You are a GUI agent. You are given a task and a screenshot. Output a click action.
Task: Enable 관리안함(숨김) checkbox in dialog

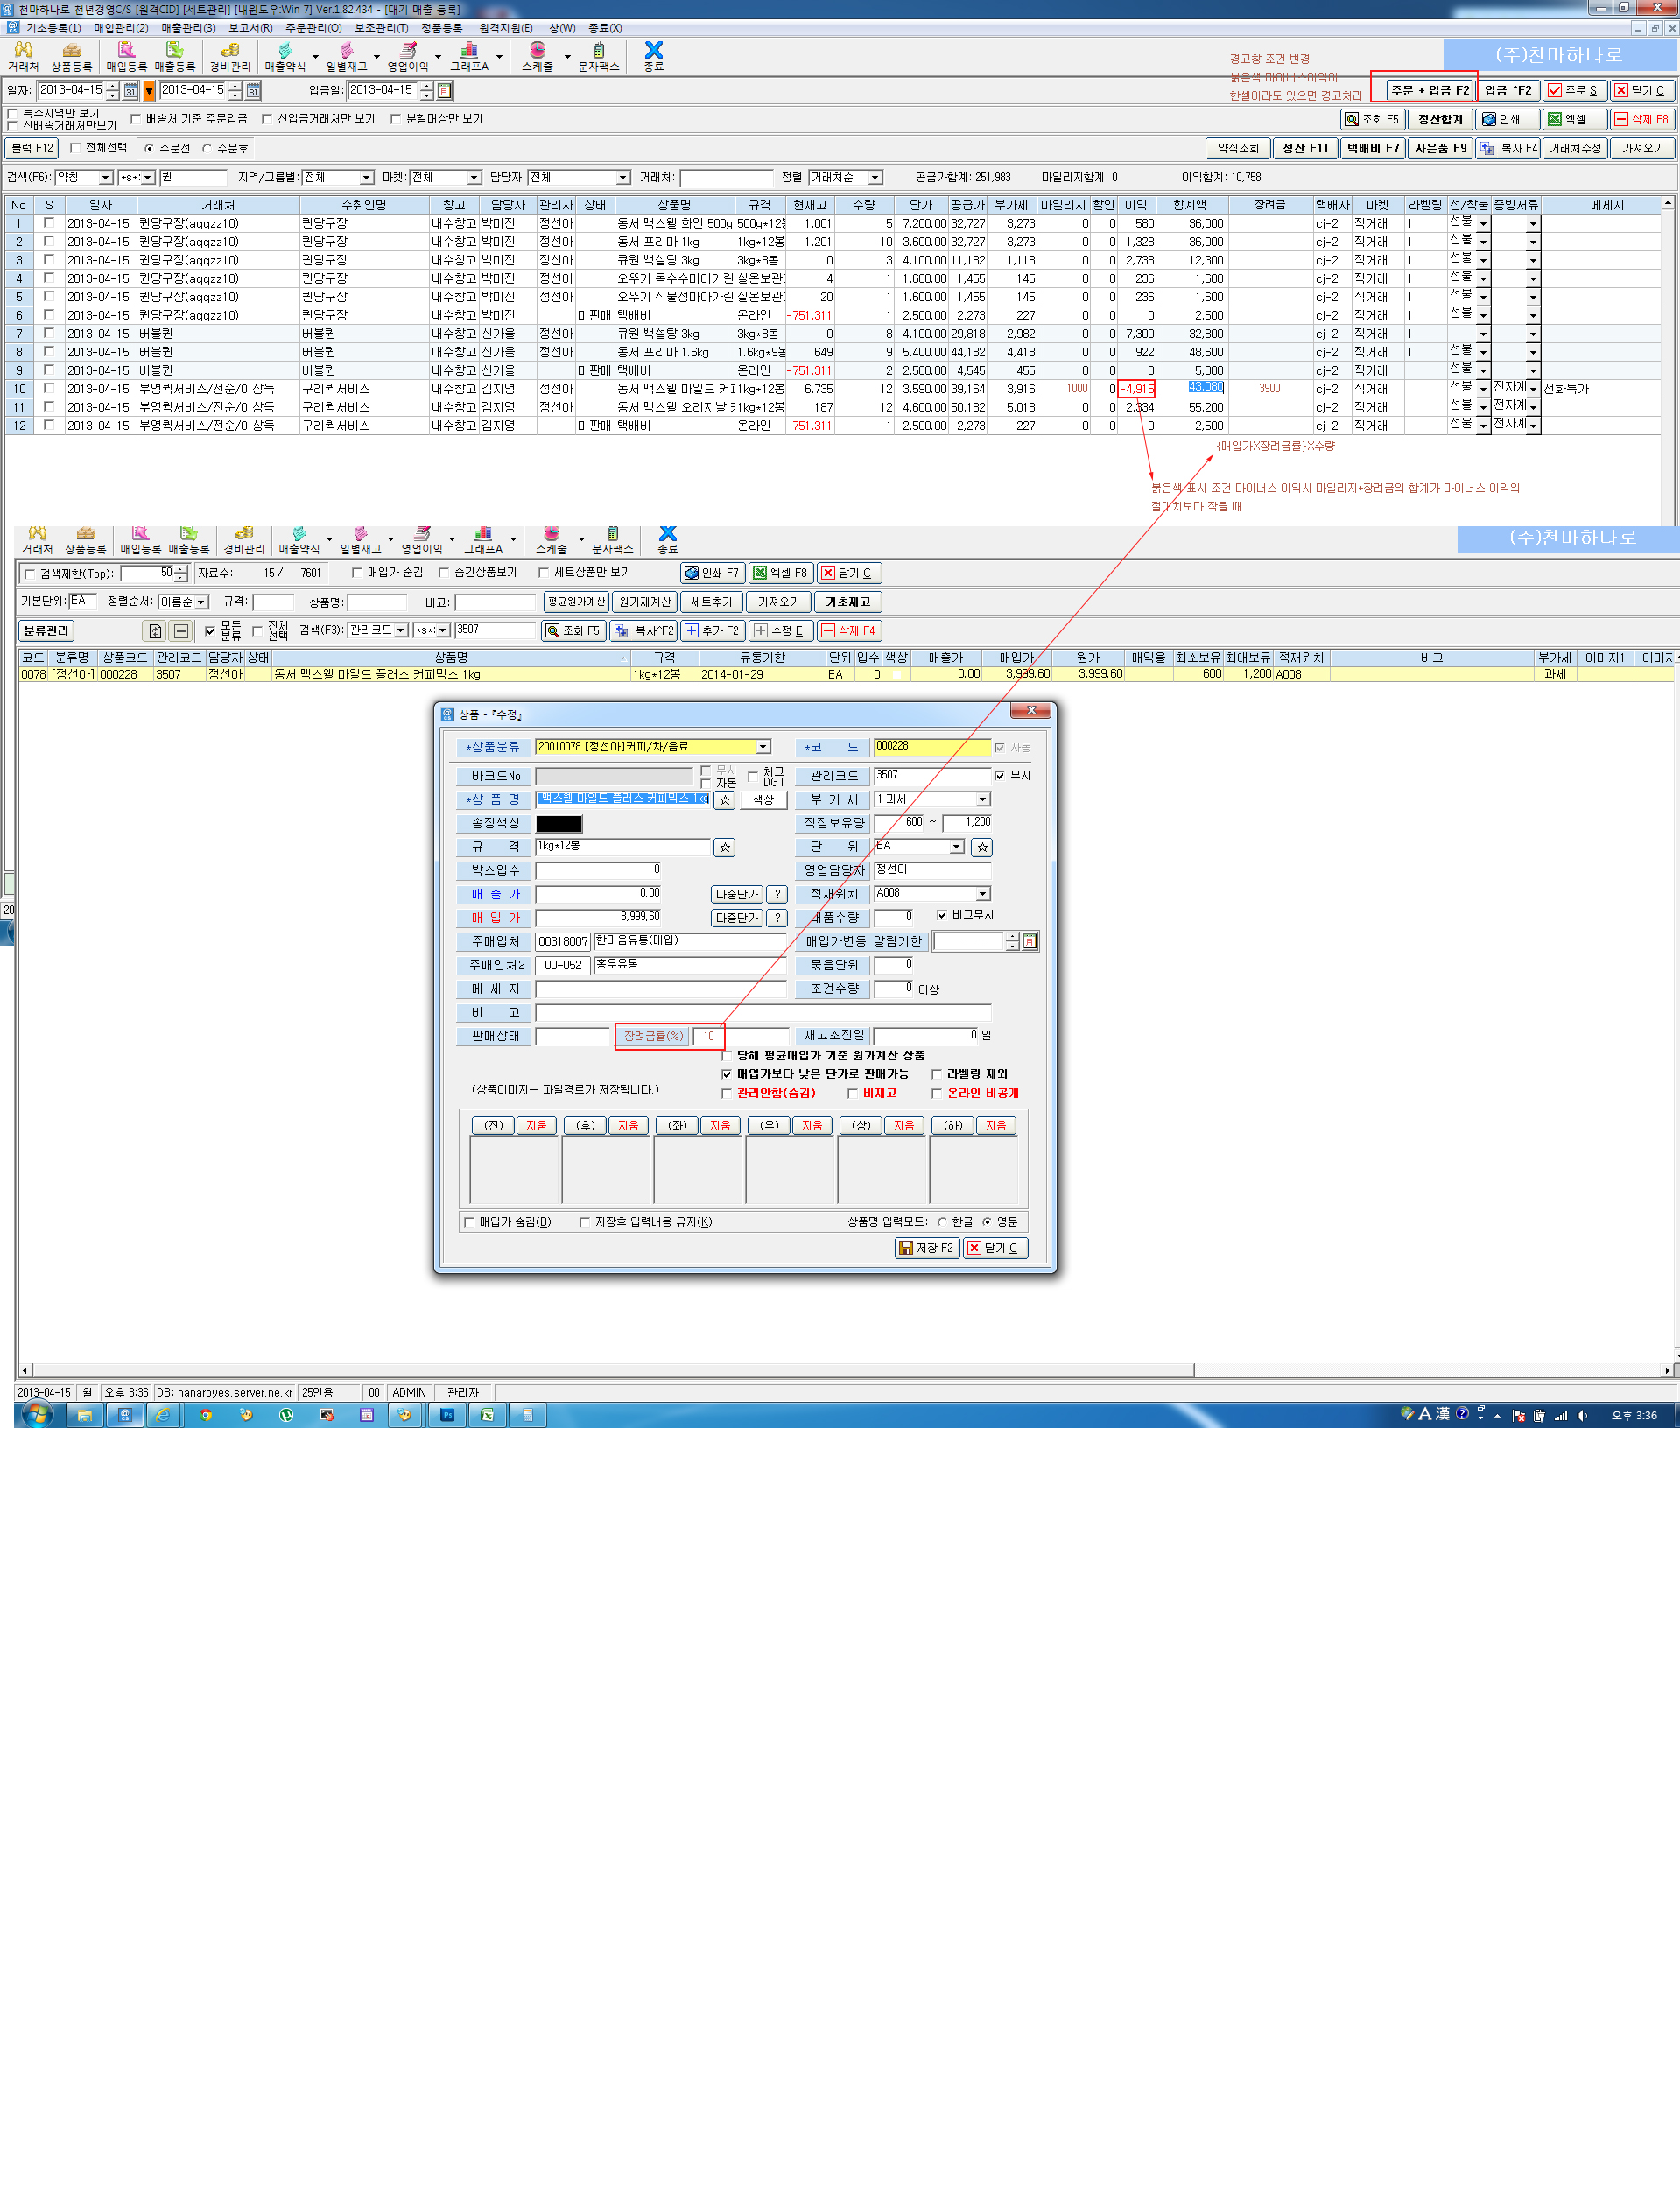[x=726, y=1093]
